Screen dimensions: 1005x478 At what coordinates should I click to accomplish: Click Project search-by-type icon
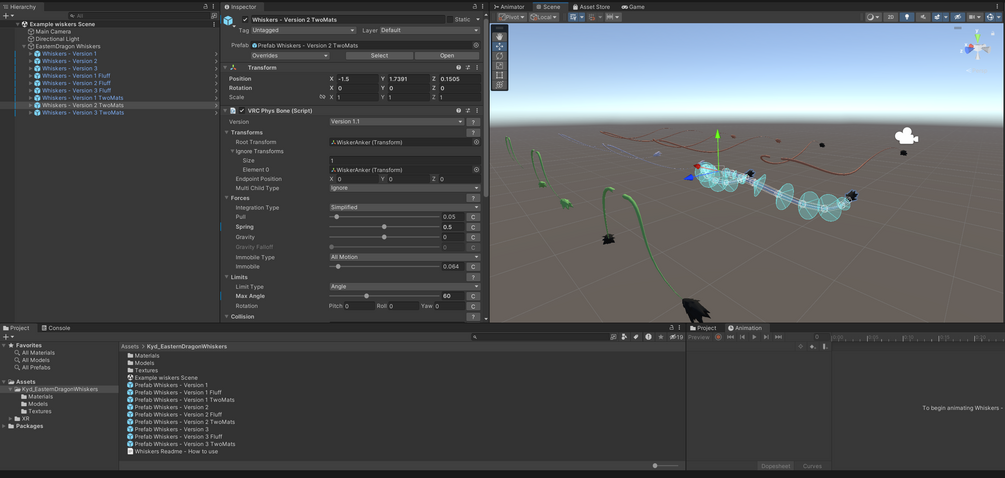(625, 336)
